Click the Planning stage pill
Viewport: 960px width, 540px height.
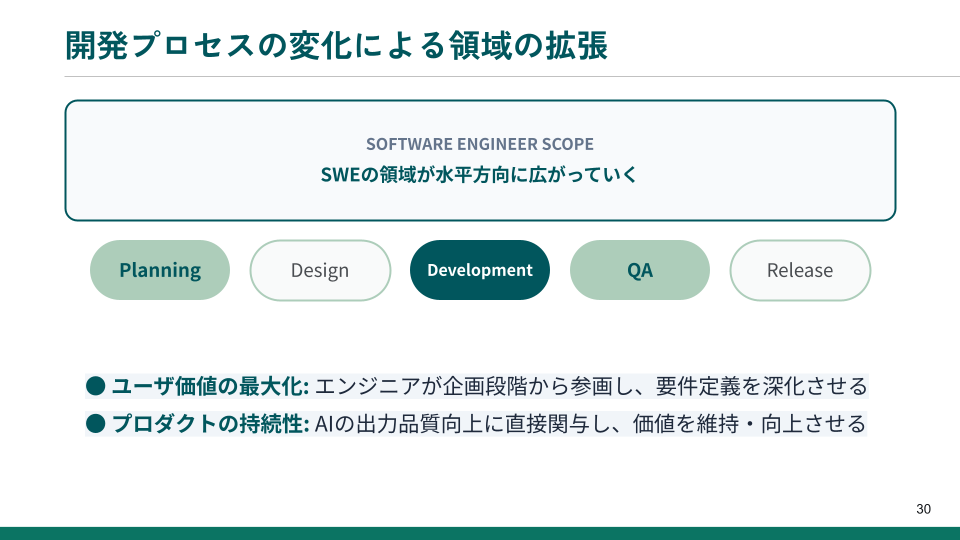(x=160, y=270)
